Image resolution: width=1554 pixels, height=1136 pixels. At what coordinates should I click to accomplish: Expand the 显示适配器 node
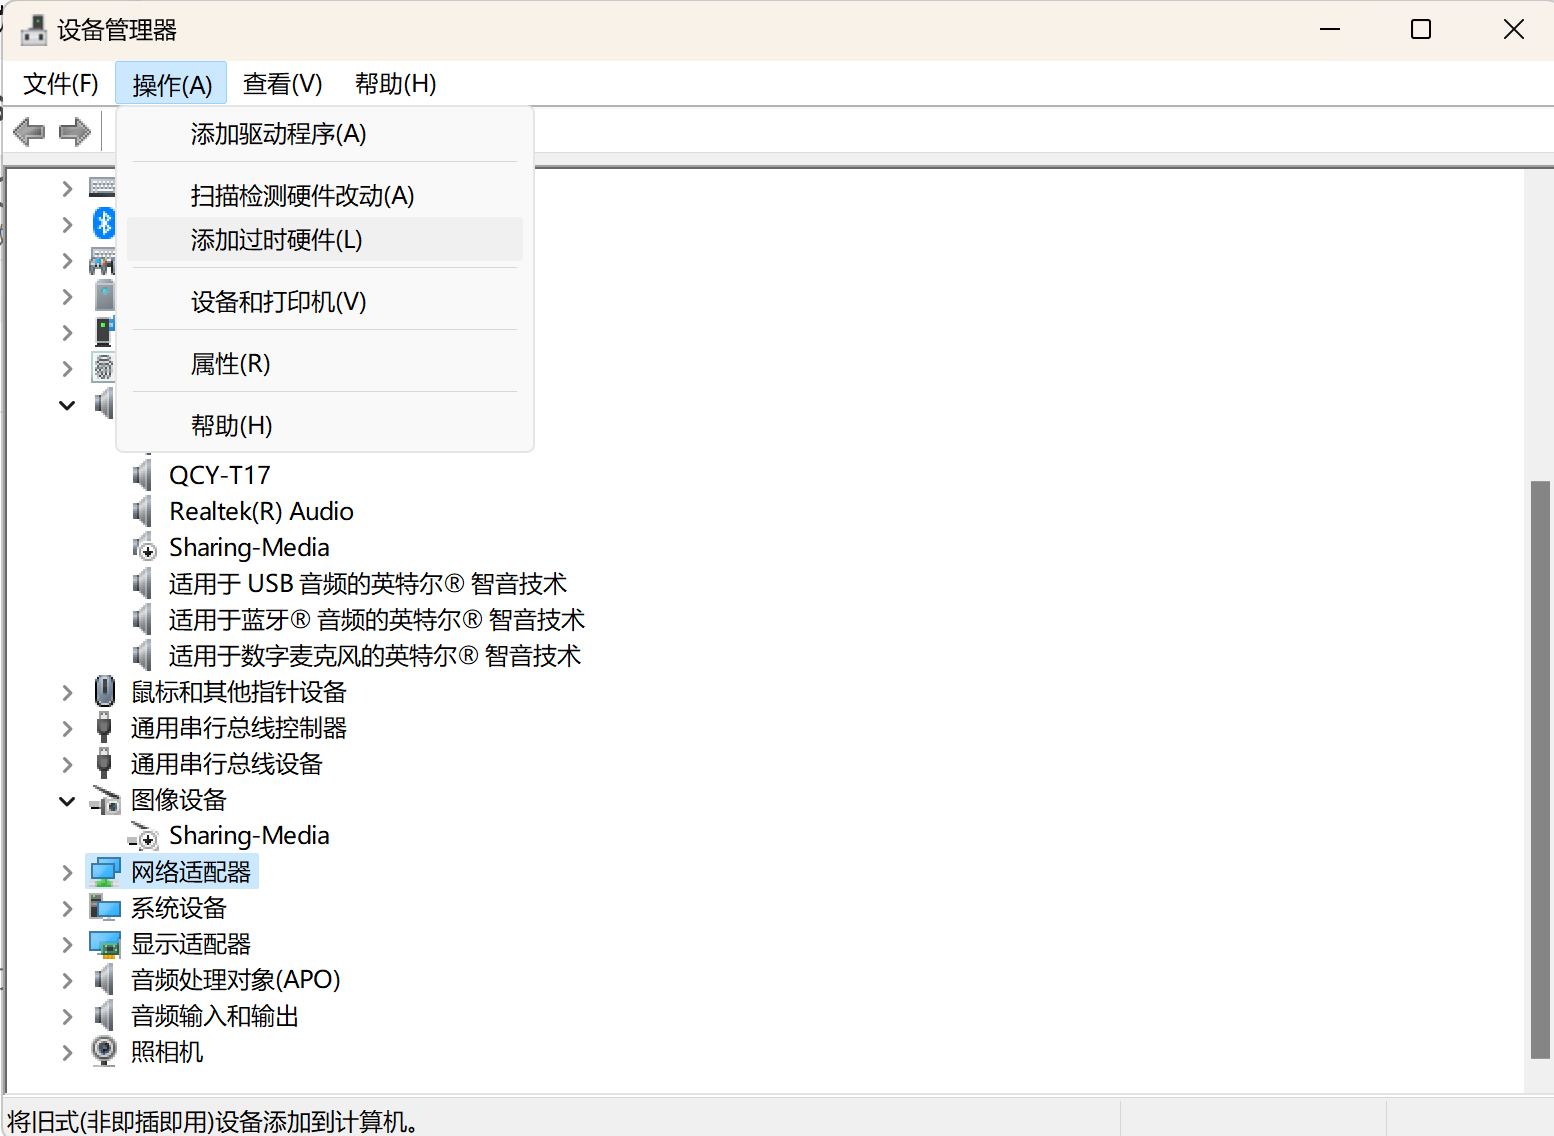[67, 944]
